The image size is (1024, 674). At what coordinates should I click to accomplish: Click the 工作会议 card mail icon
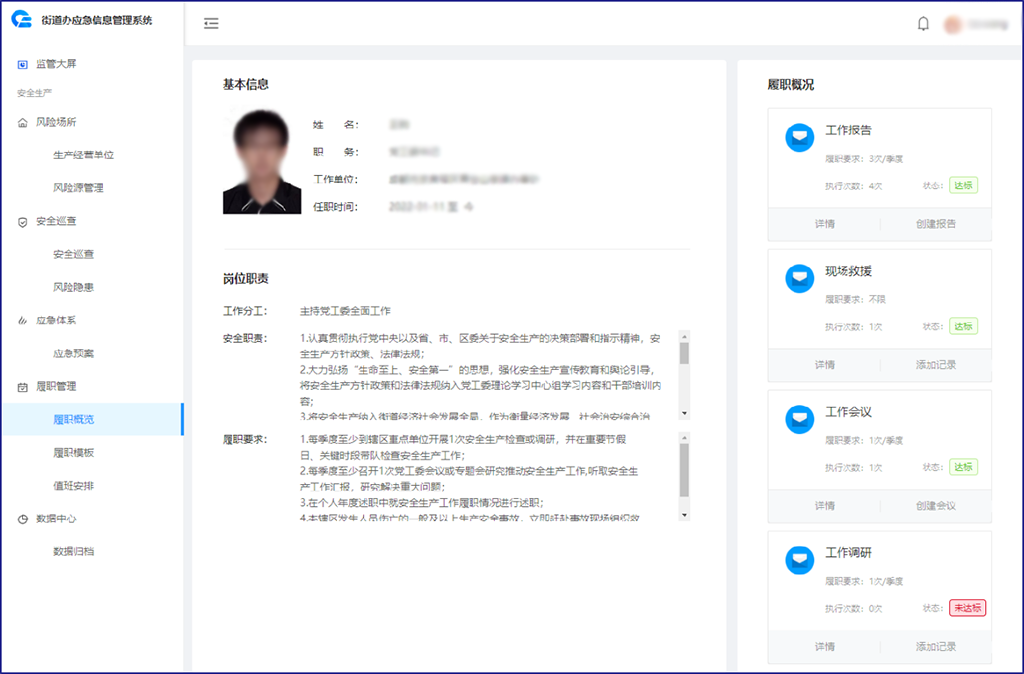click(799, 419)
